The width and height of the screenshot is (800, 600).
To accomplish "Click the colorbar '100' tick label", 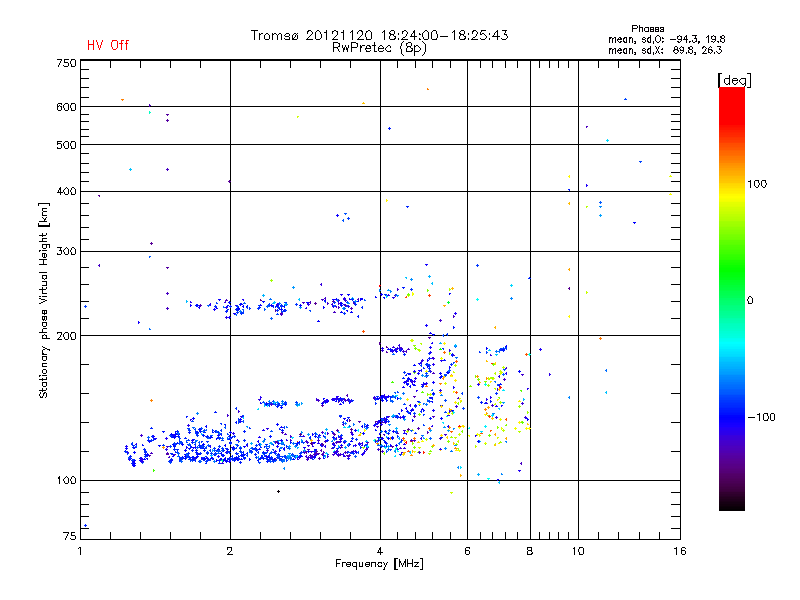I will [757, 184].
